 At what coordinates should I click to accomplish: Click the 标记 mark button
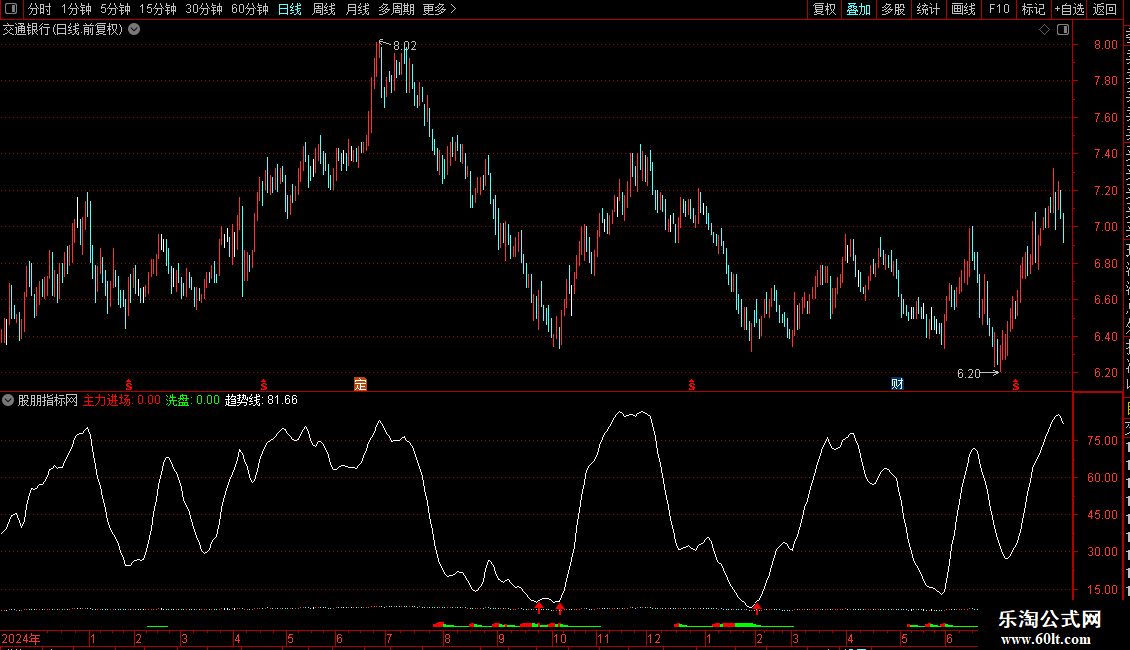pyautogui.click(x=1033, y=9)
